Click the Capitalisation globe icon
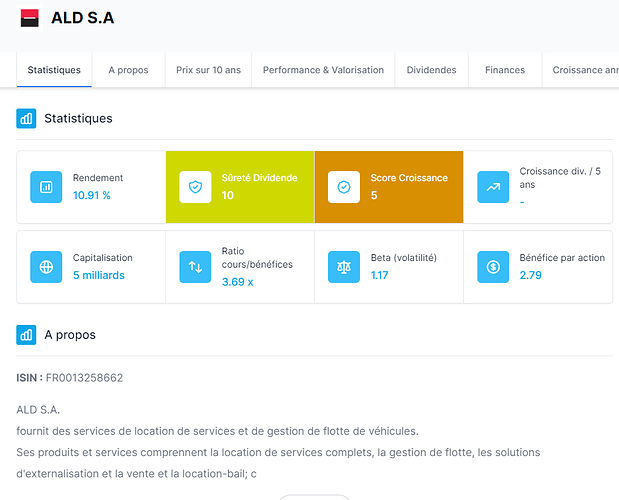 46,267
